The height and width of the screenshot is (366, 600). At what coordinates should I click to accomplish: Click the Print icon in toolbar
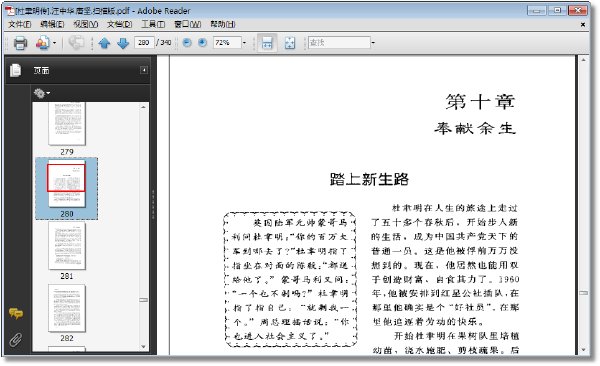[20, 43]
